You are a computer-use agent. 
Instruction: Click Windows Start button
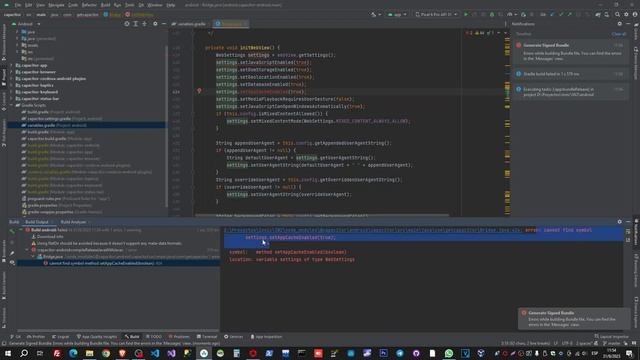pyautogui.click(x=8, y=353)
